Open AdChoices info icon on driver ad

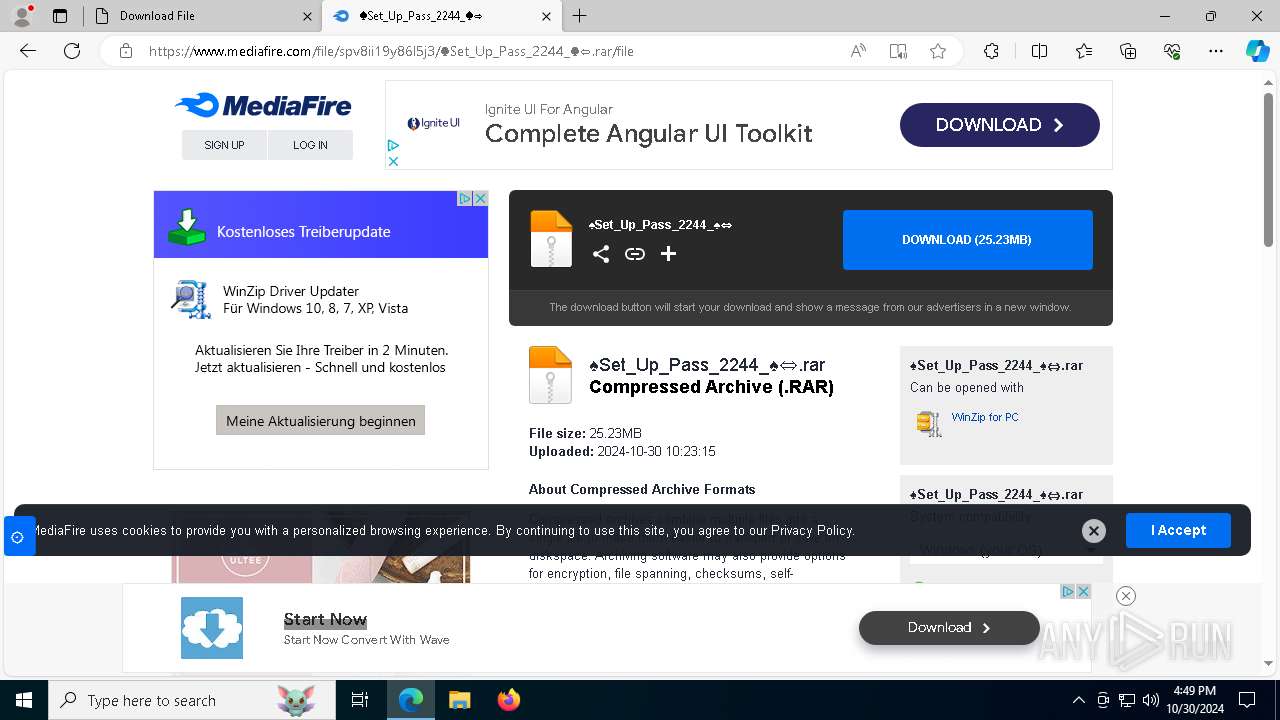(x=465, y=198)
